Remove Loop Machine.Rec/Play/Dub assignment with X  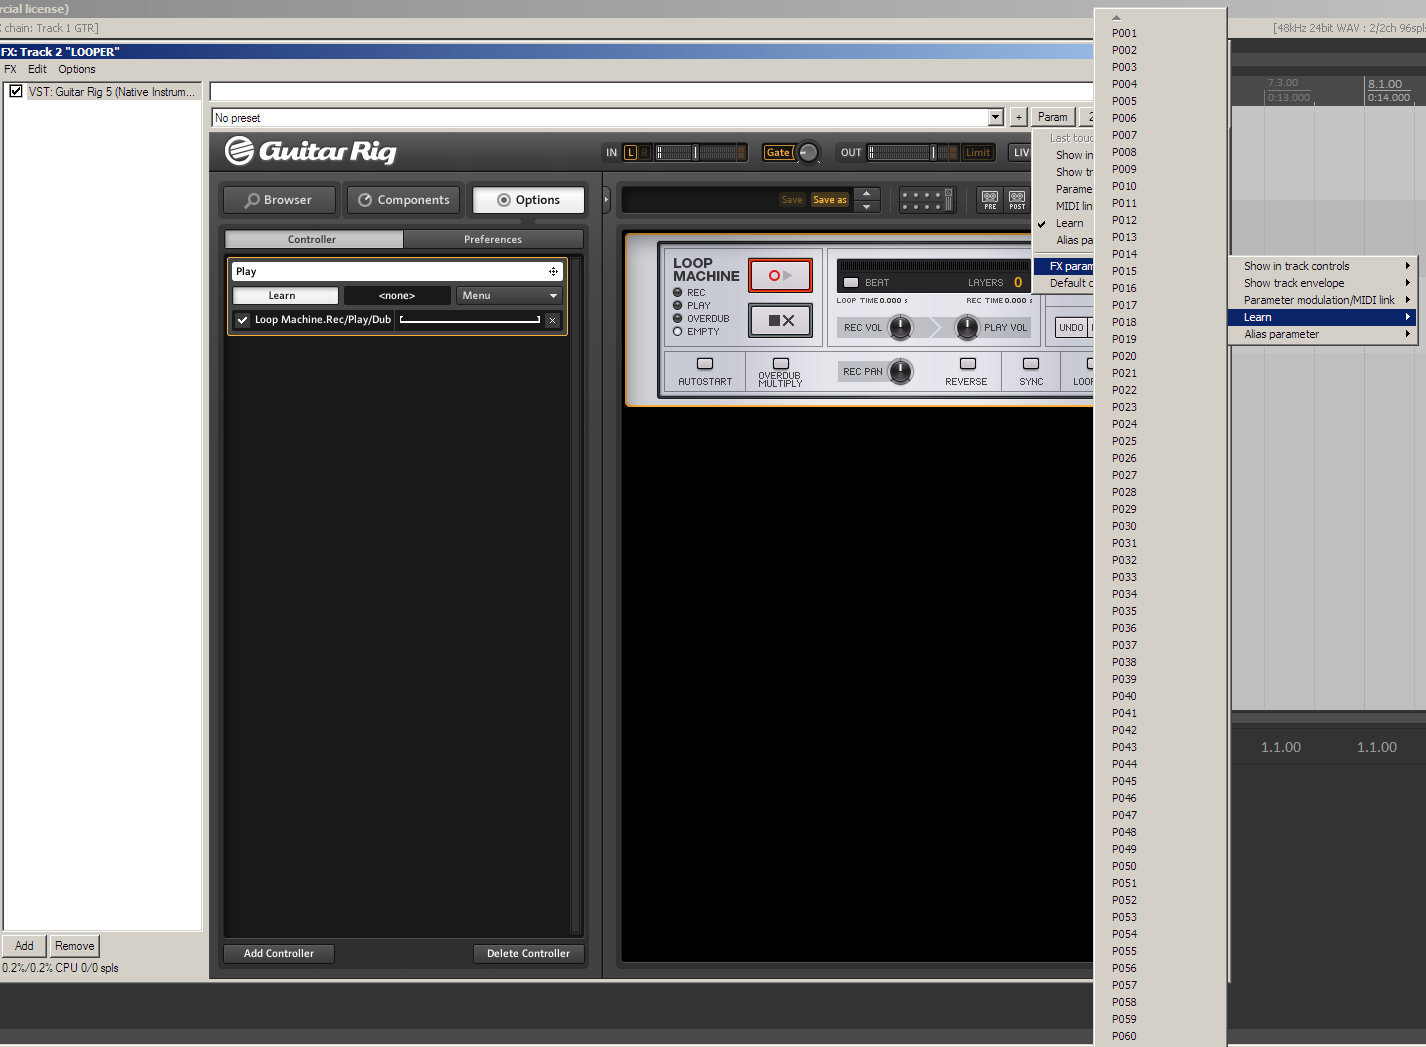(x=552, y=320)
